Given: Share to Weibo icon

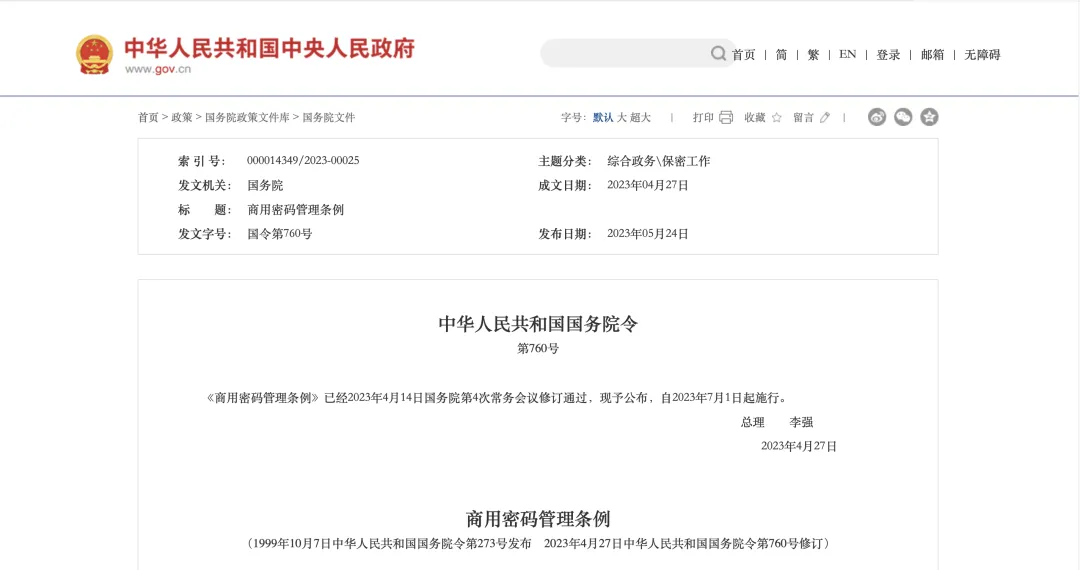Looking at the screenshot, I should point(877,117).
